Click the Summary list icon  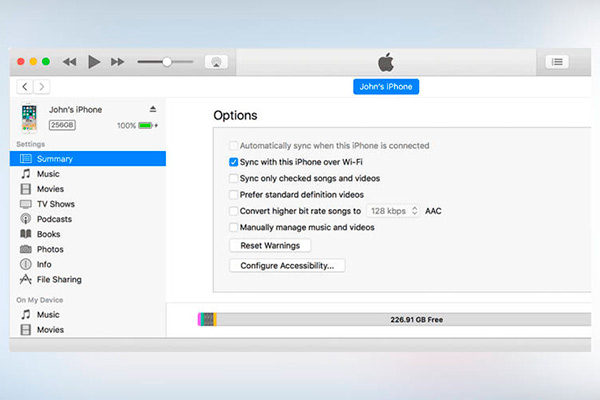(26, 158)
